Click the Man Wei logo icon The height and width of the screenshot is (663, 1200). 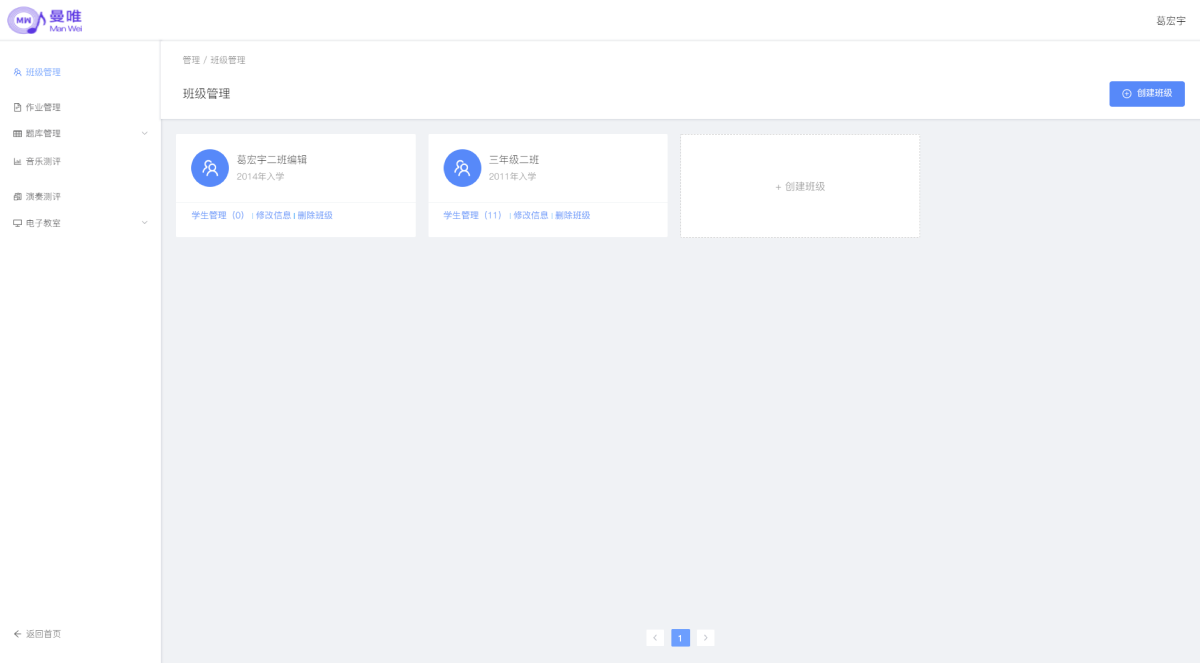pos(25,20)
